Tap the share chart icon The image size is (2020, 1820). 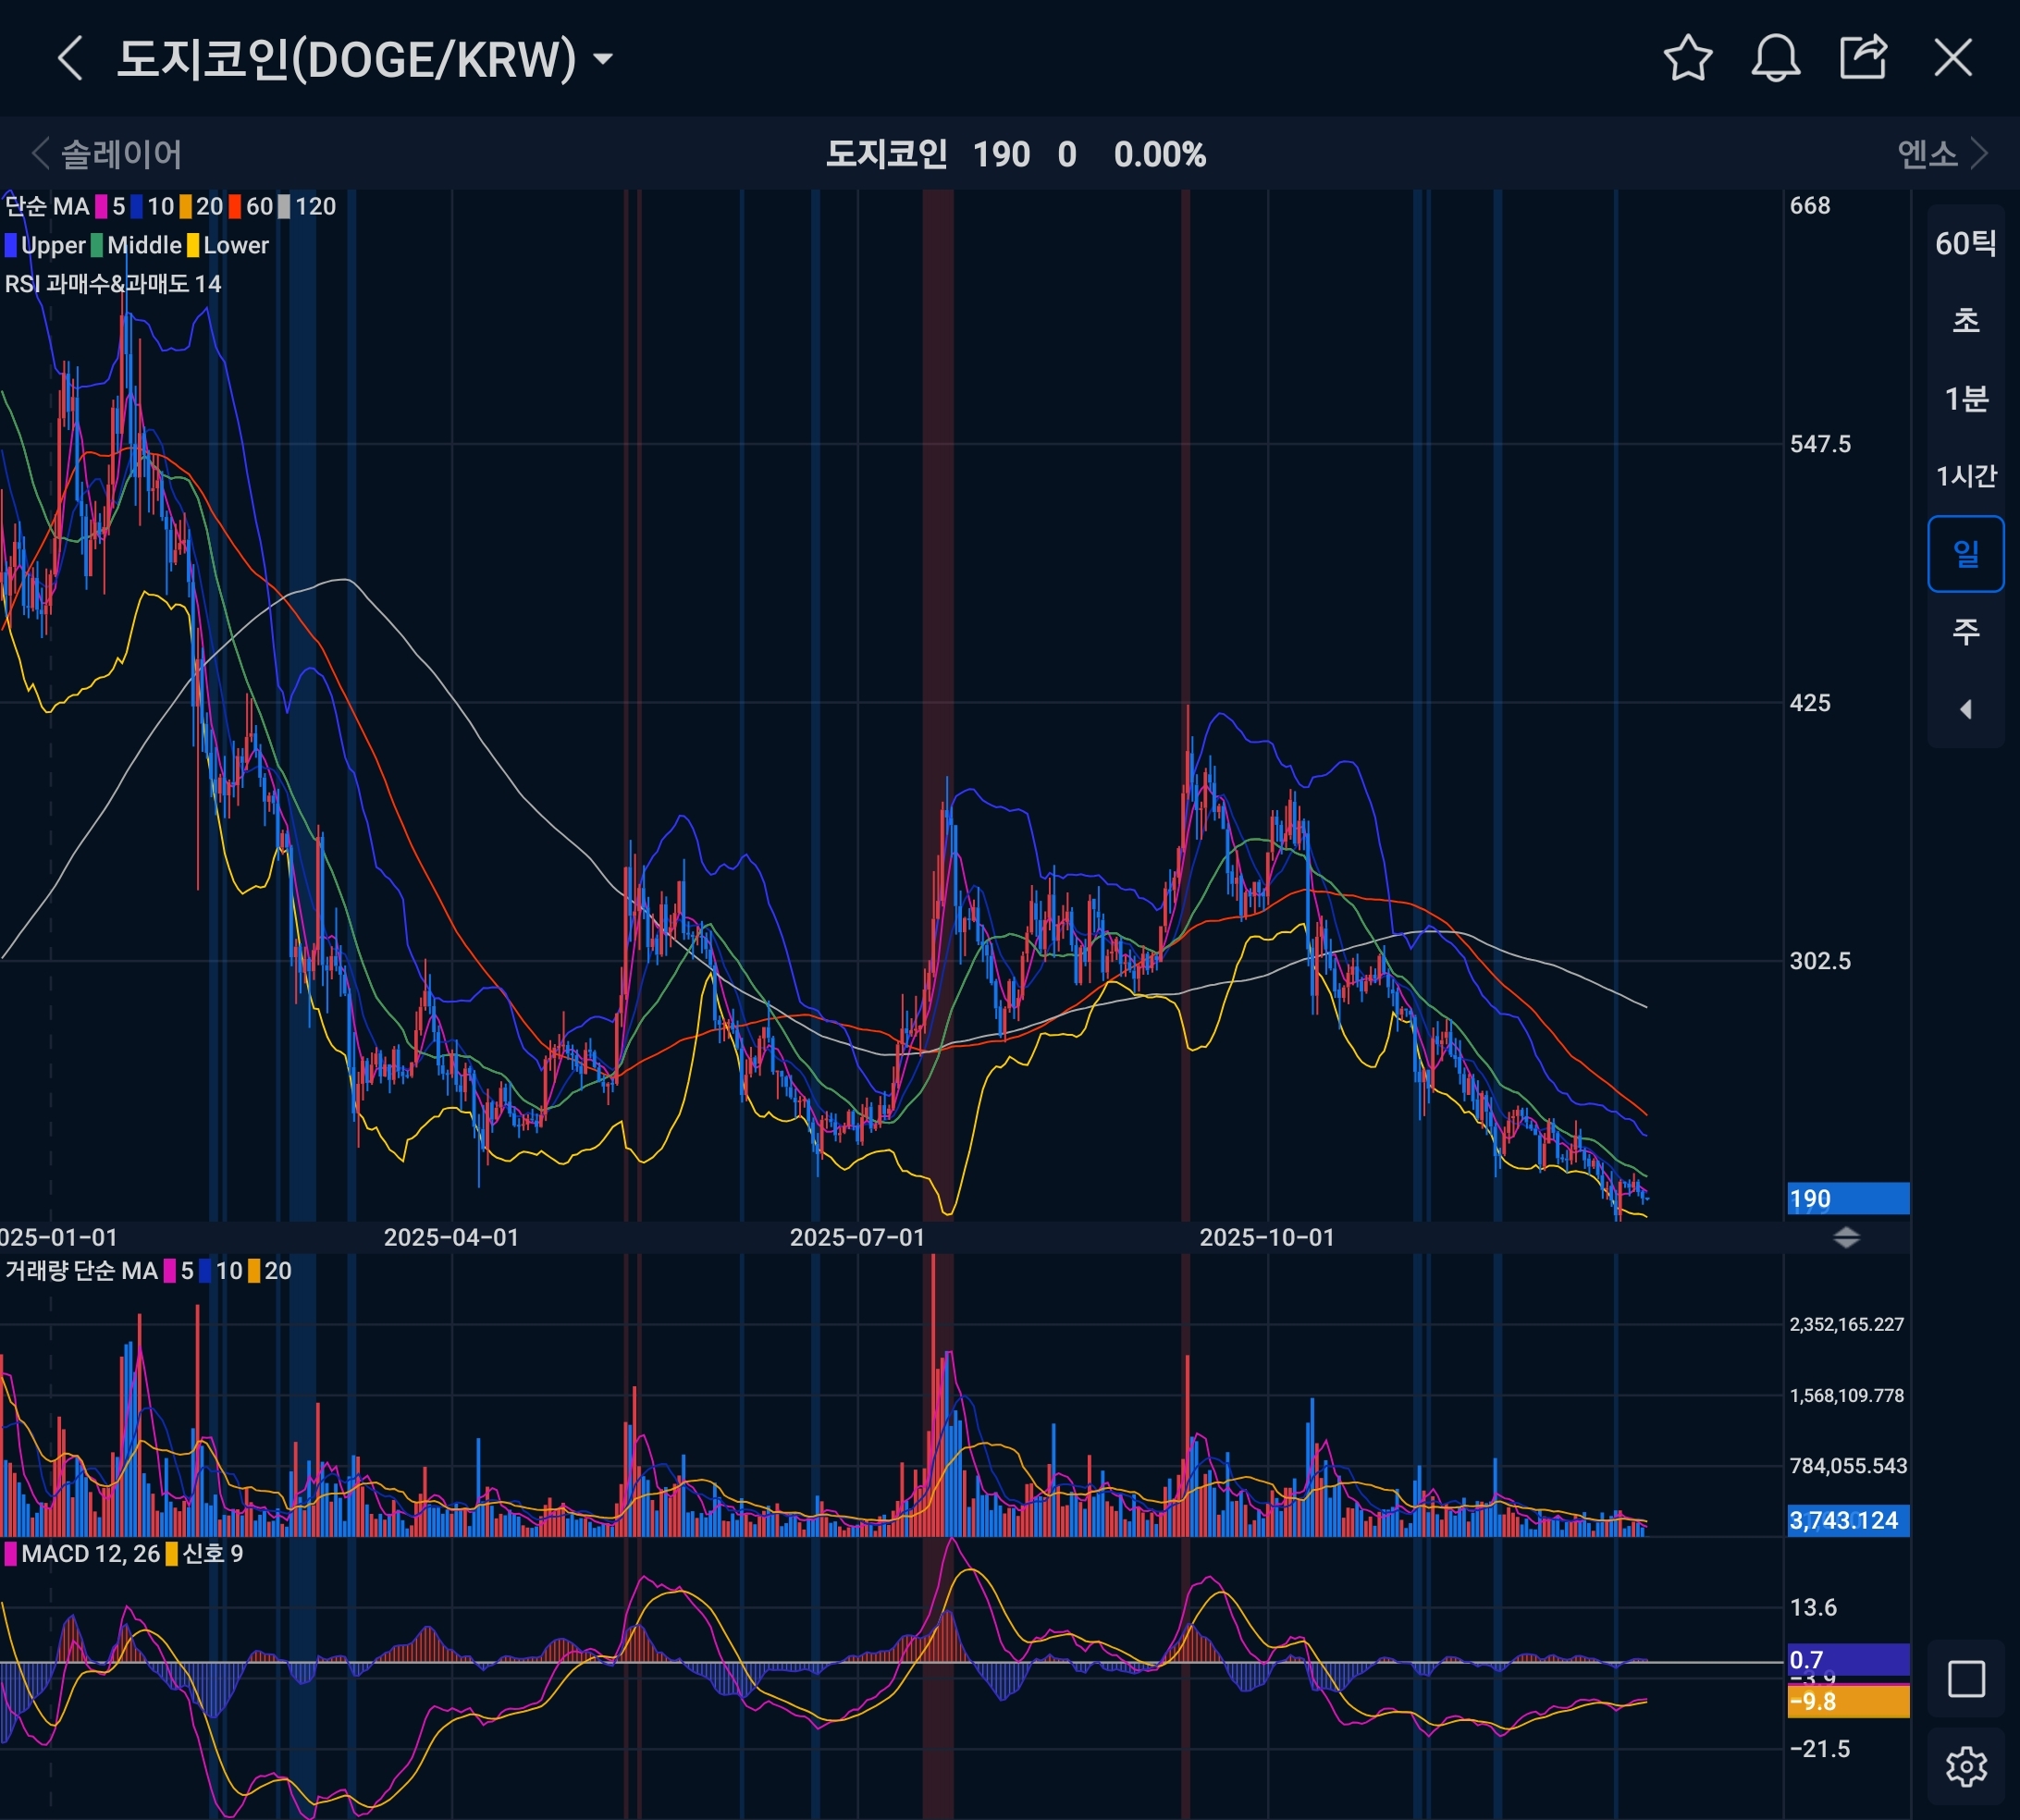[x=1863, y=58]
